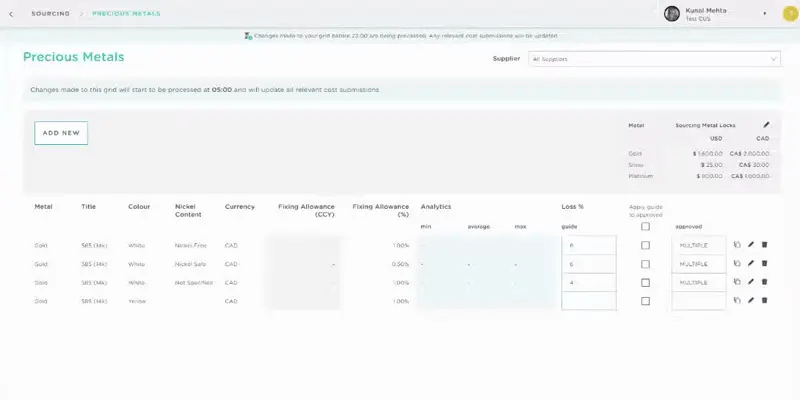Screen dimensions: 800x400
Task: Go back using the header arrow
Action: coord(11,14)
